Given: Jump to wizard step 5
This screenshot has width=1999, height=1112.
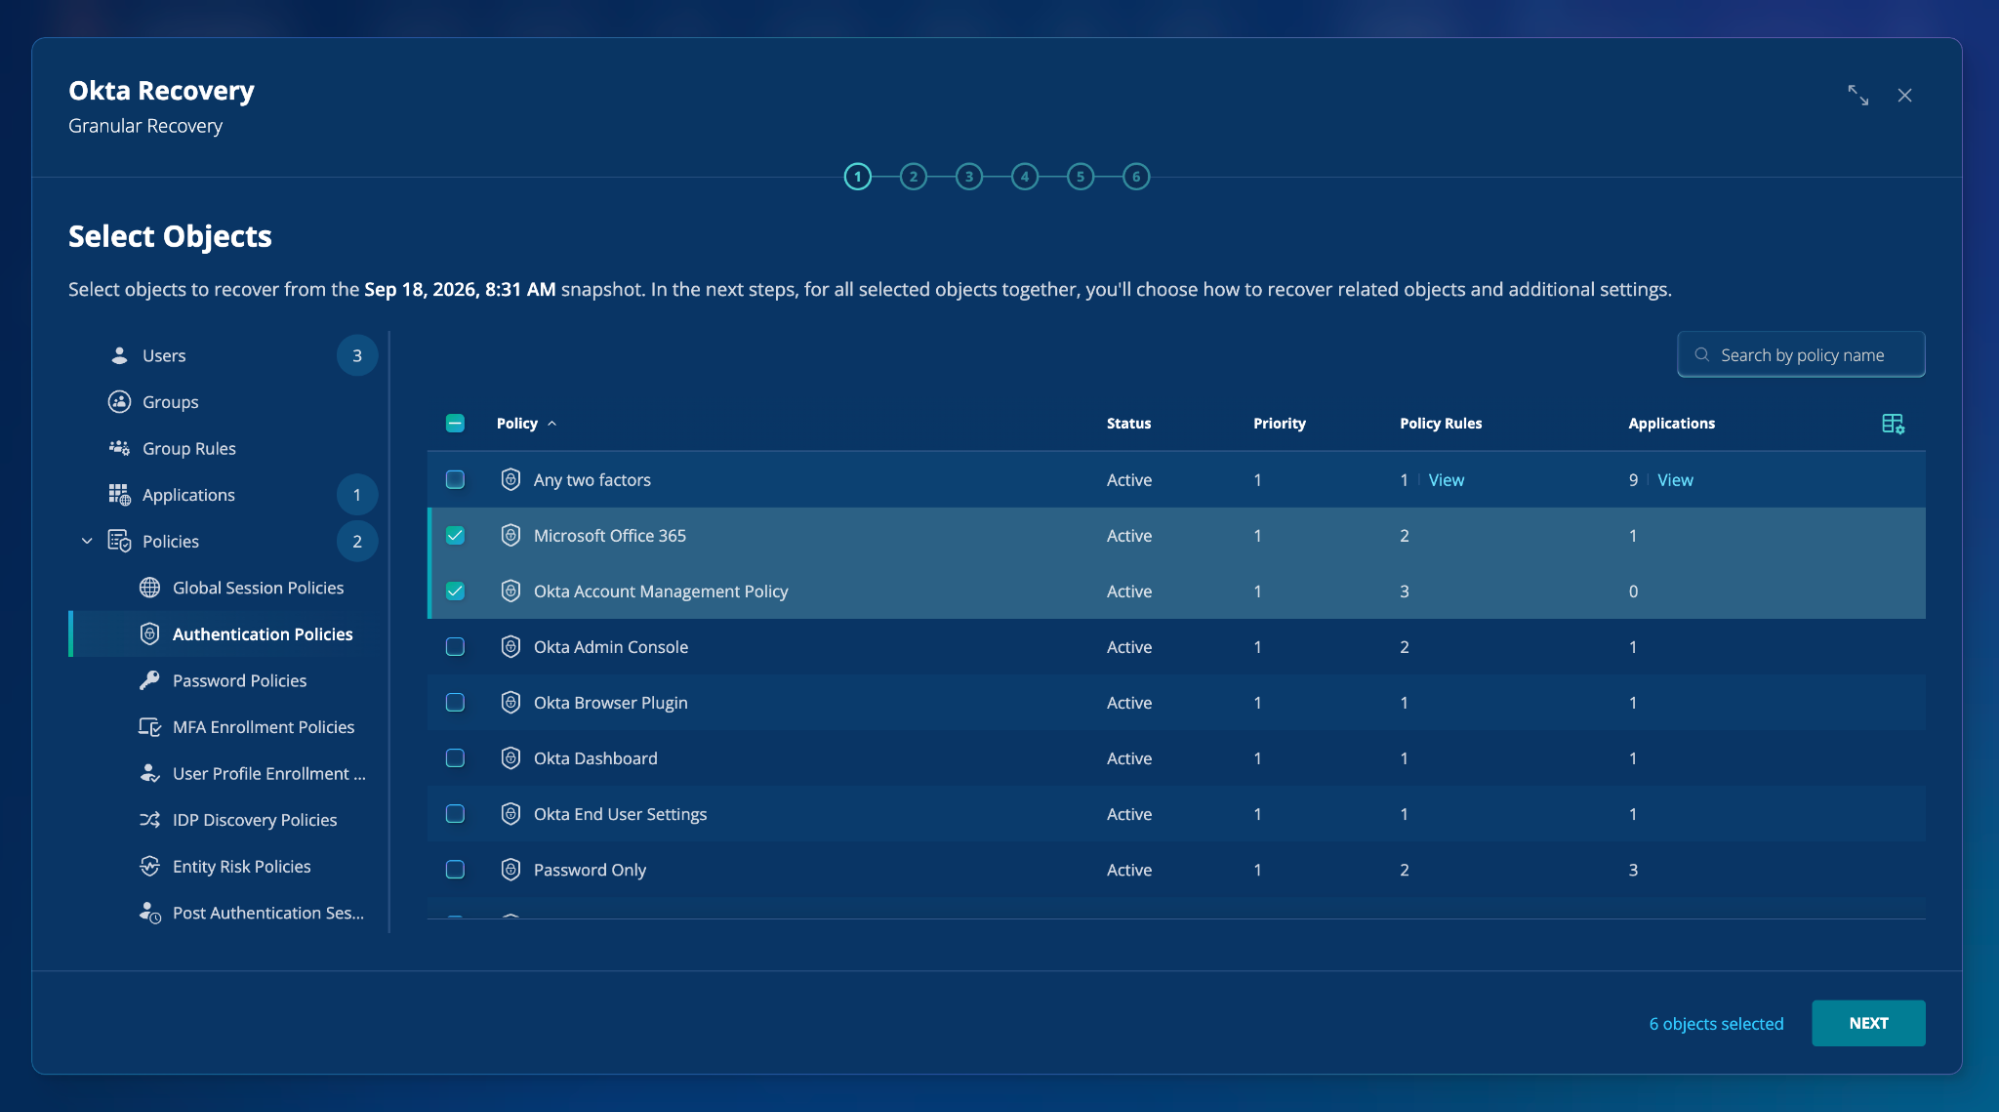Looking at the screenshot, I should click(x=1080, y=177).
